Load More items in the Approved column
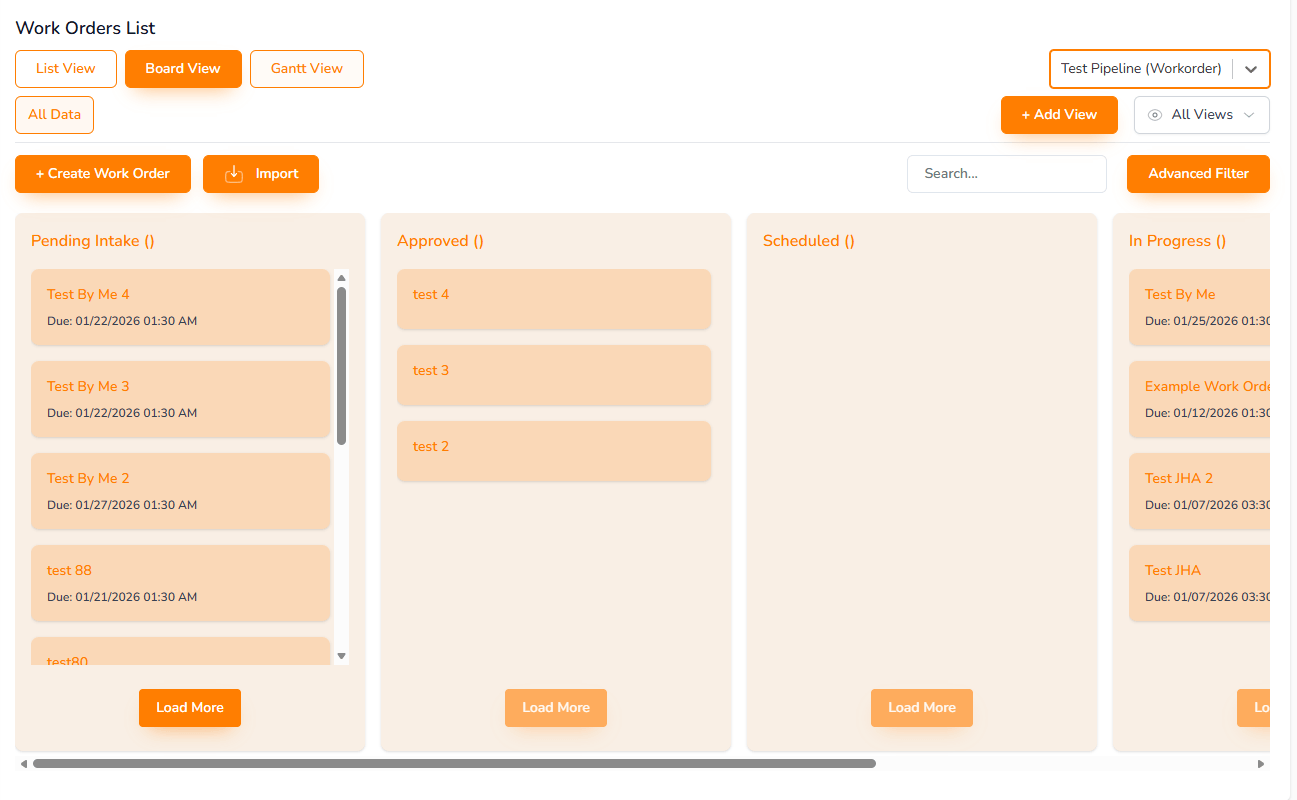This screenshot has height=800, width=1297. [x=556, y=707]
